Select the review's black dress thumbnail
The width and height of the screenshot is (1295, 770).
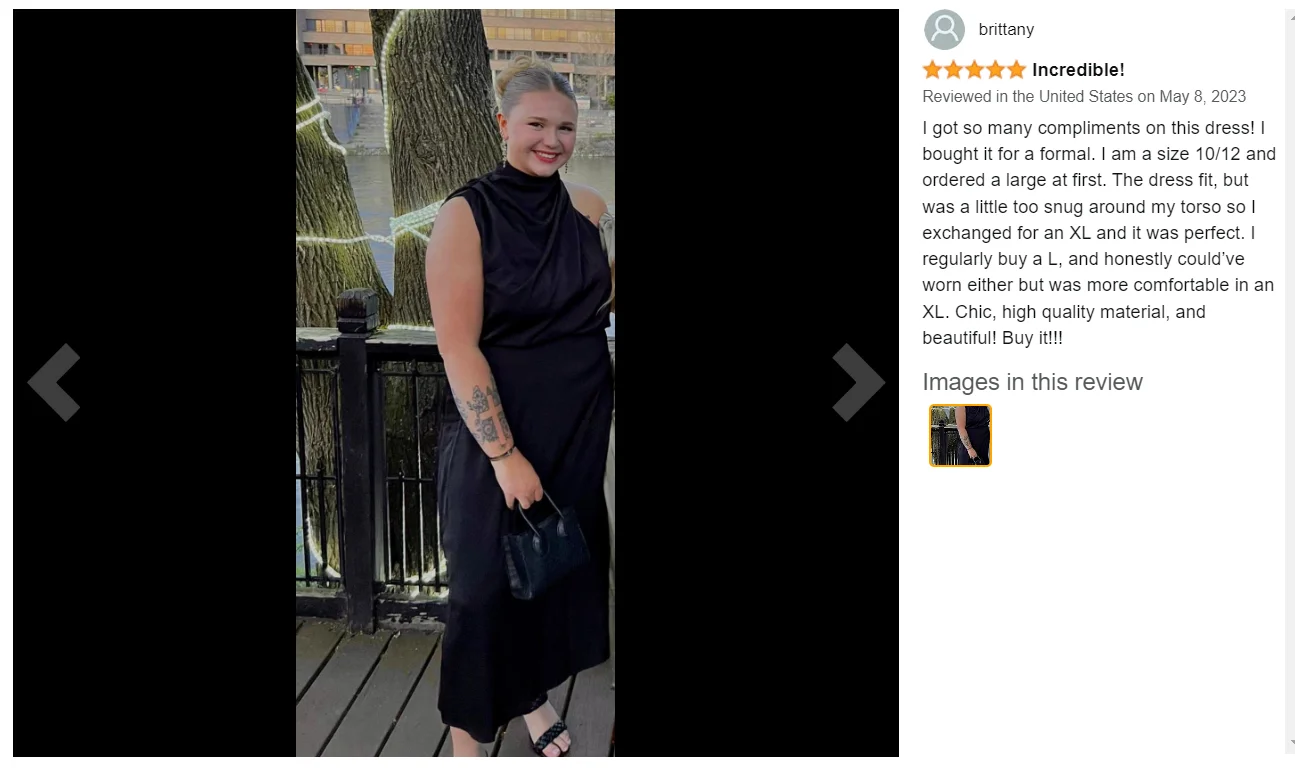960,436
